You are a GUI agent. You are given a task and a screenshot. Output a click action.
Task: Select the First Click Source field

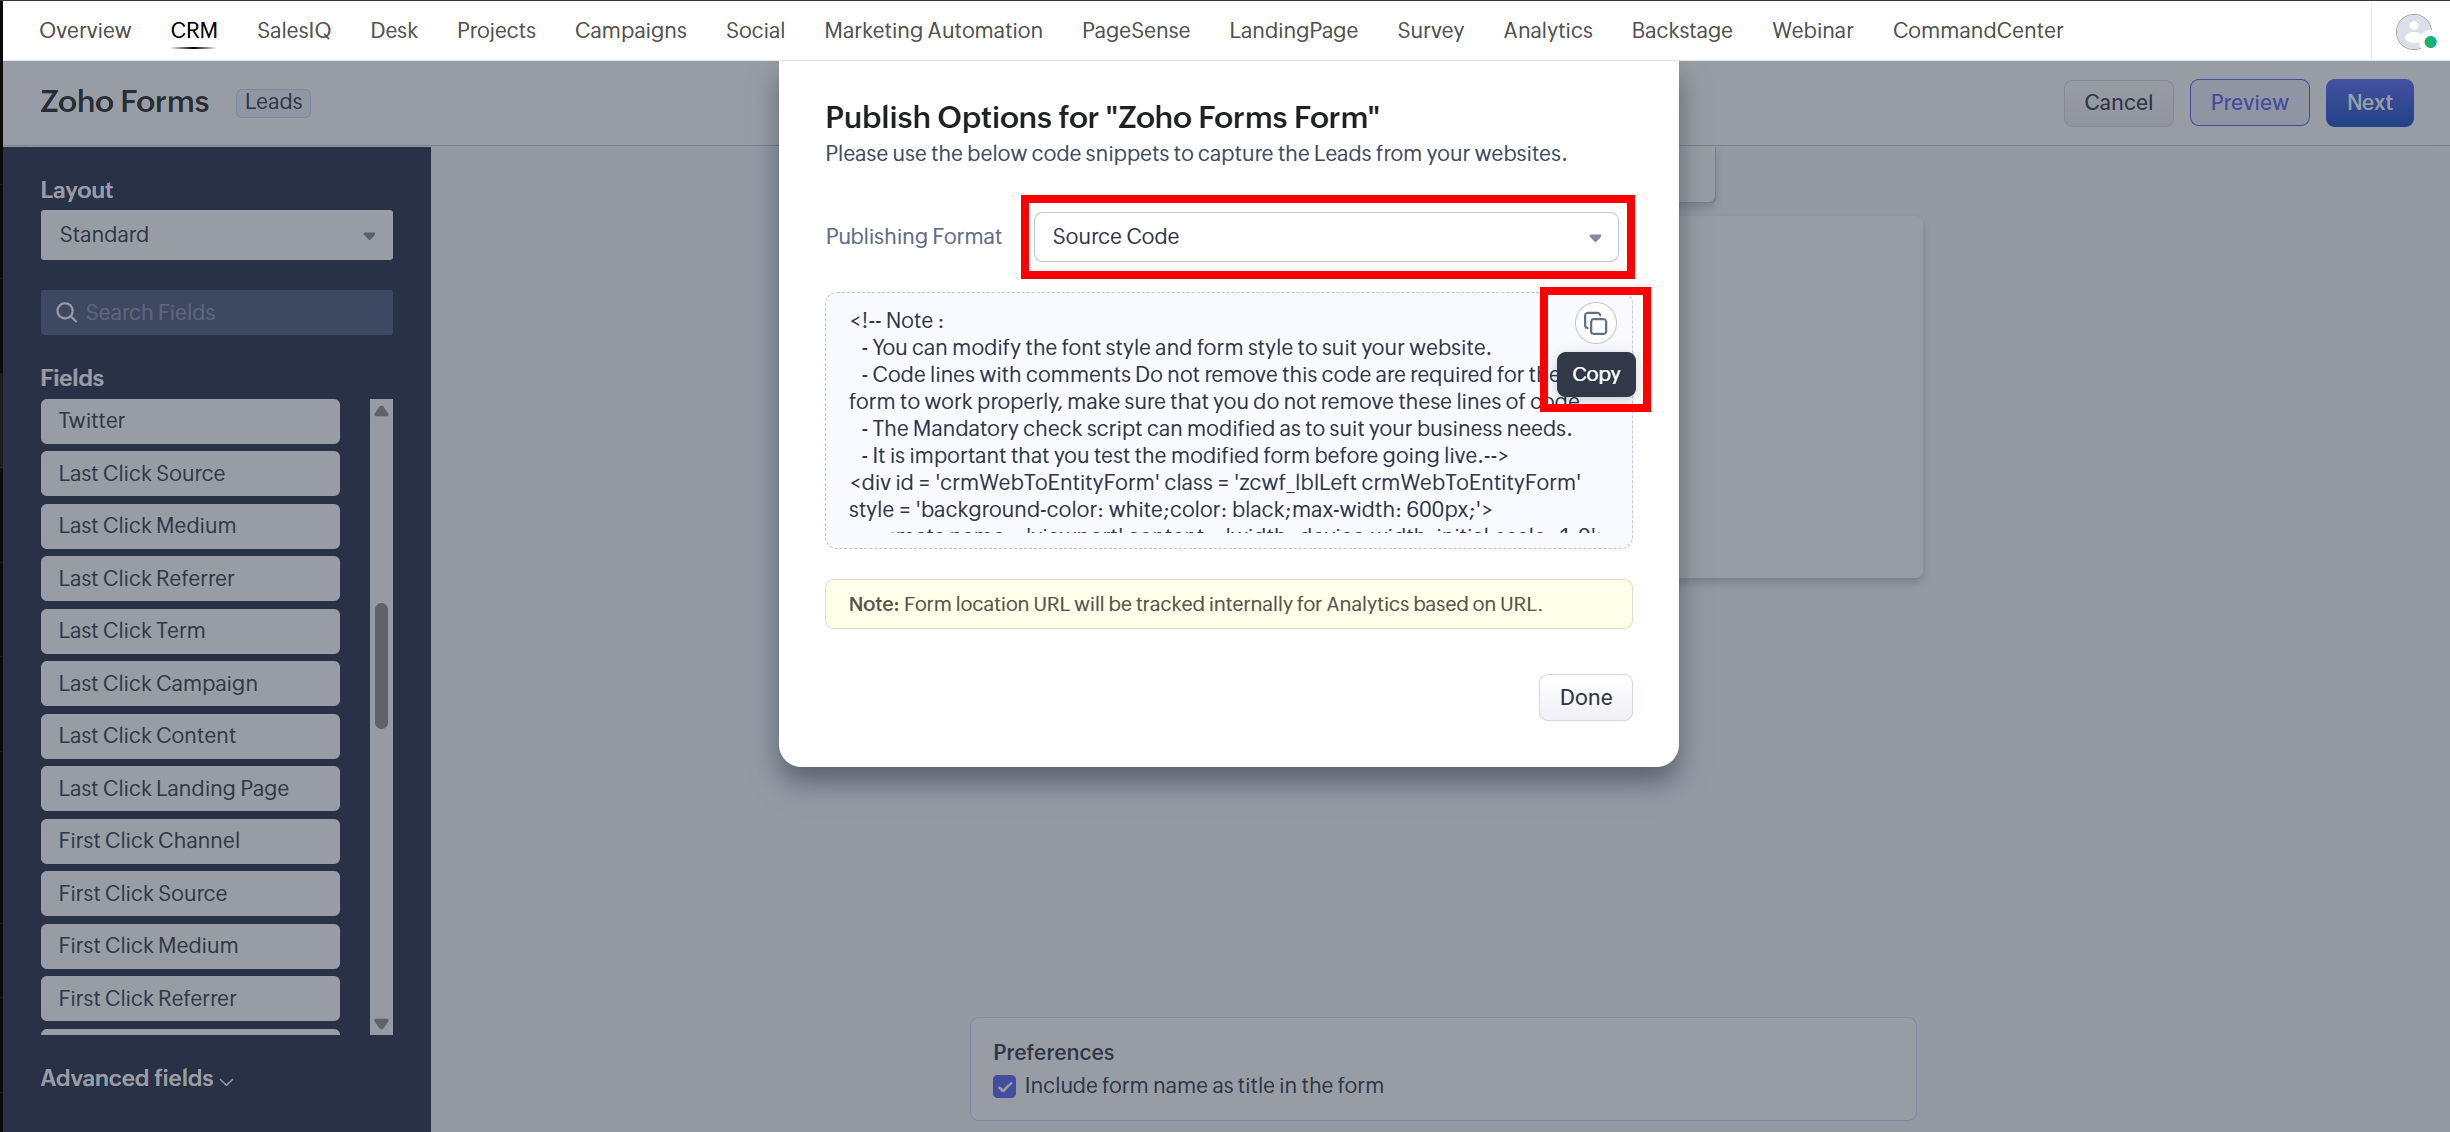(190, 894)
